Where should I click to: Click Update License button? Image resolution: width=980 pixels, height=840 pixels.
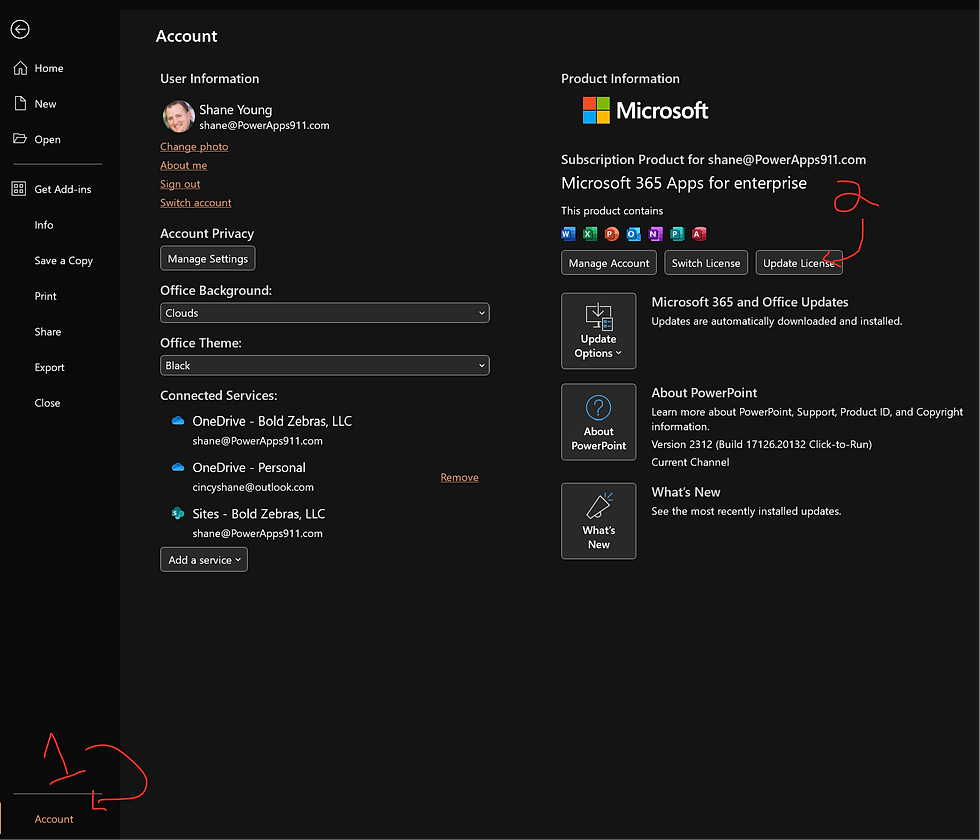(x=799, y=263)
